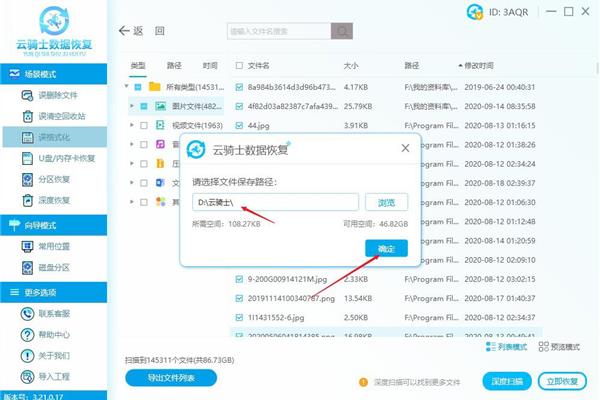The width and height of the screenshot is (600, 400).
Task: Uncheck 9-200G00914121M.jpg checkbox
Action: pos(239,279)
